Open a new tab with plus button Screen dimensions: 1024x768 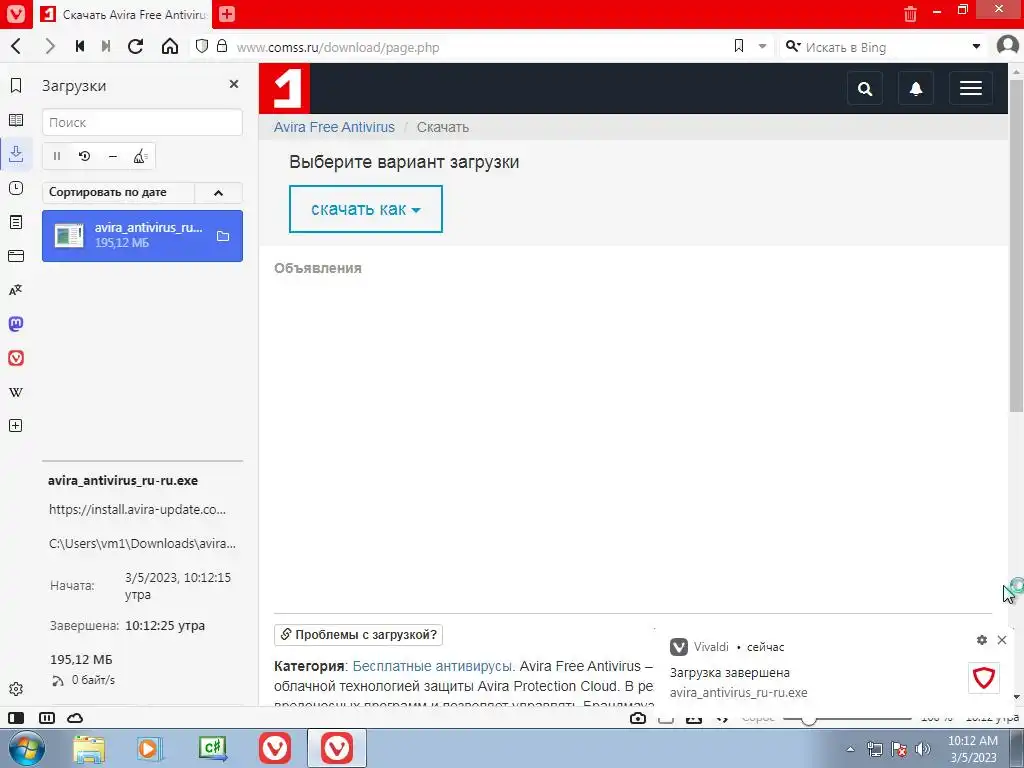(227, 14)
